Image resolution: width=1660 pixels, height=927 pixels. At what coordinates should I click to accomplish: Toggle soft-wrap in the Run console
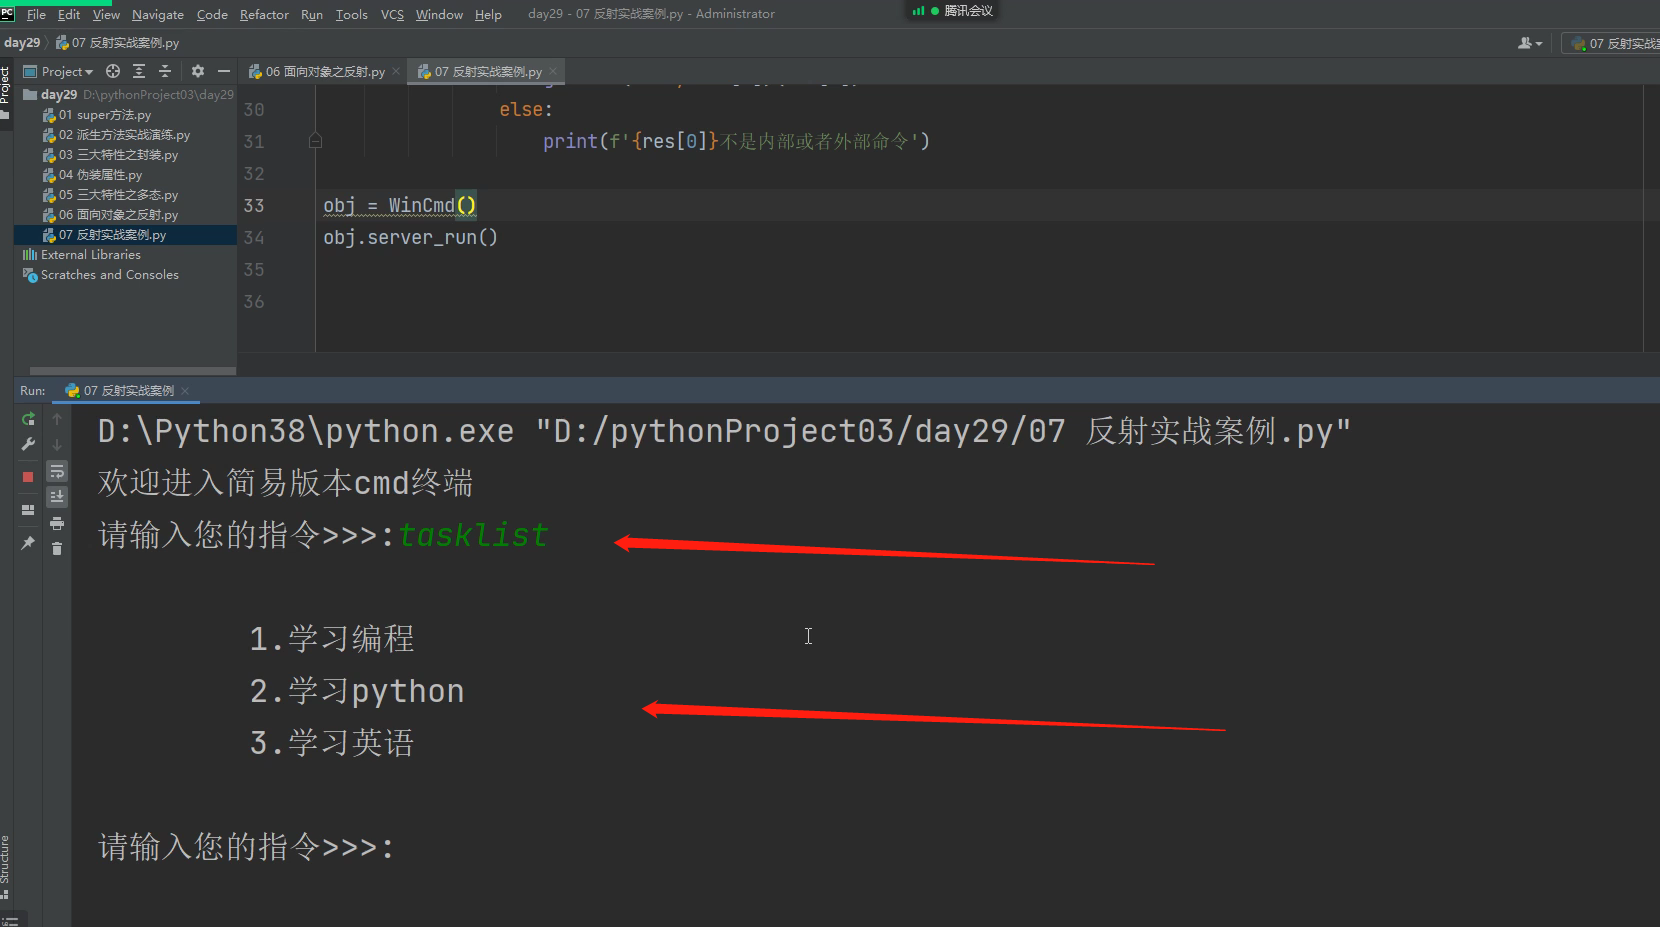point(57,471)
